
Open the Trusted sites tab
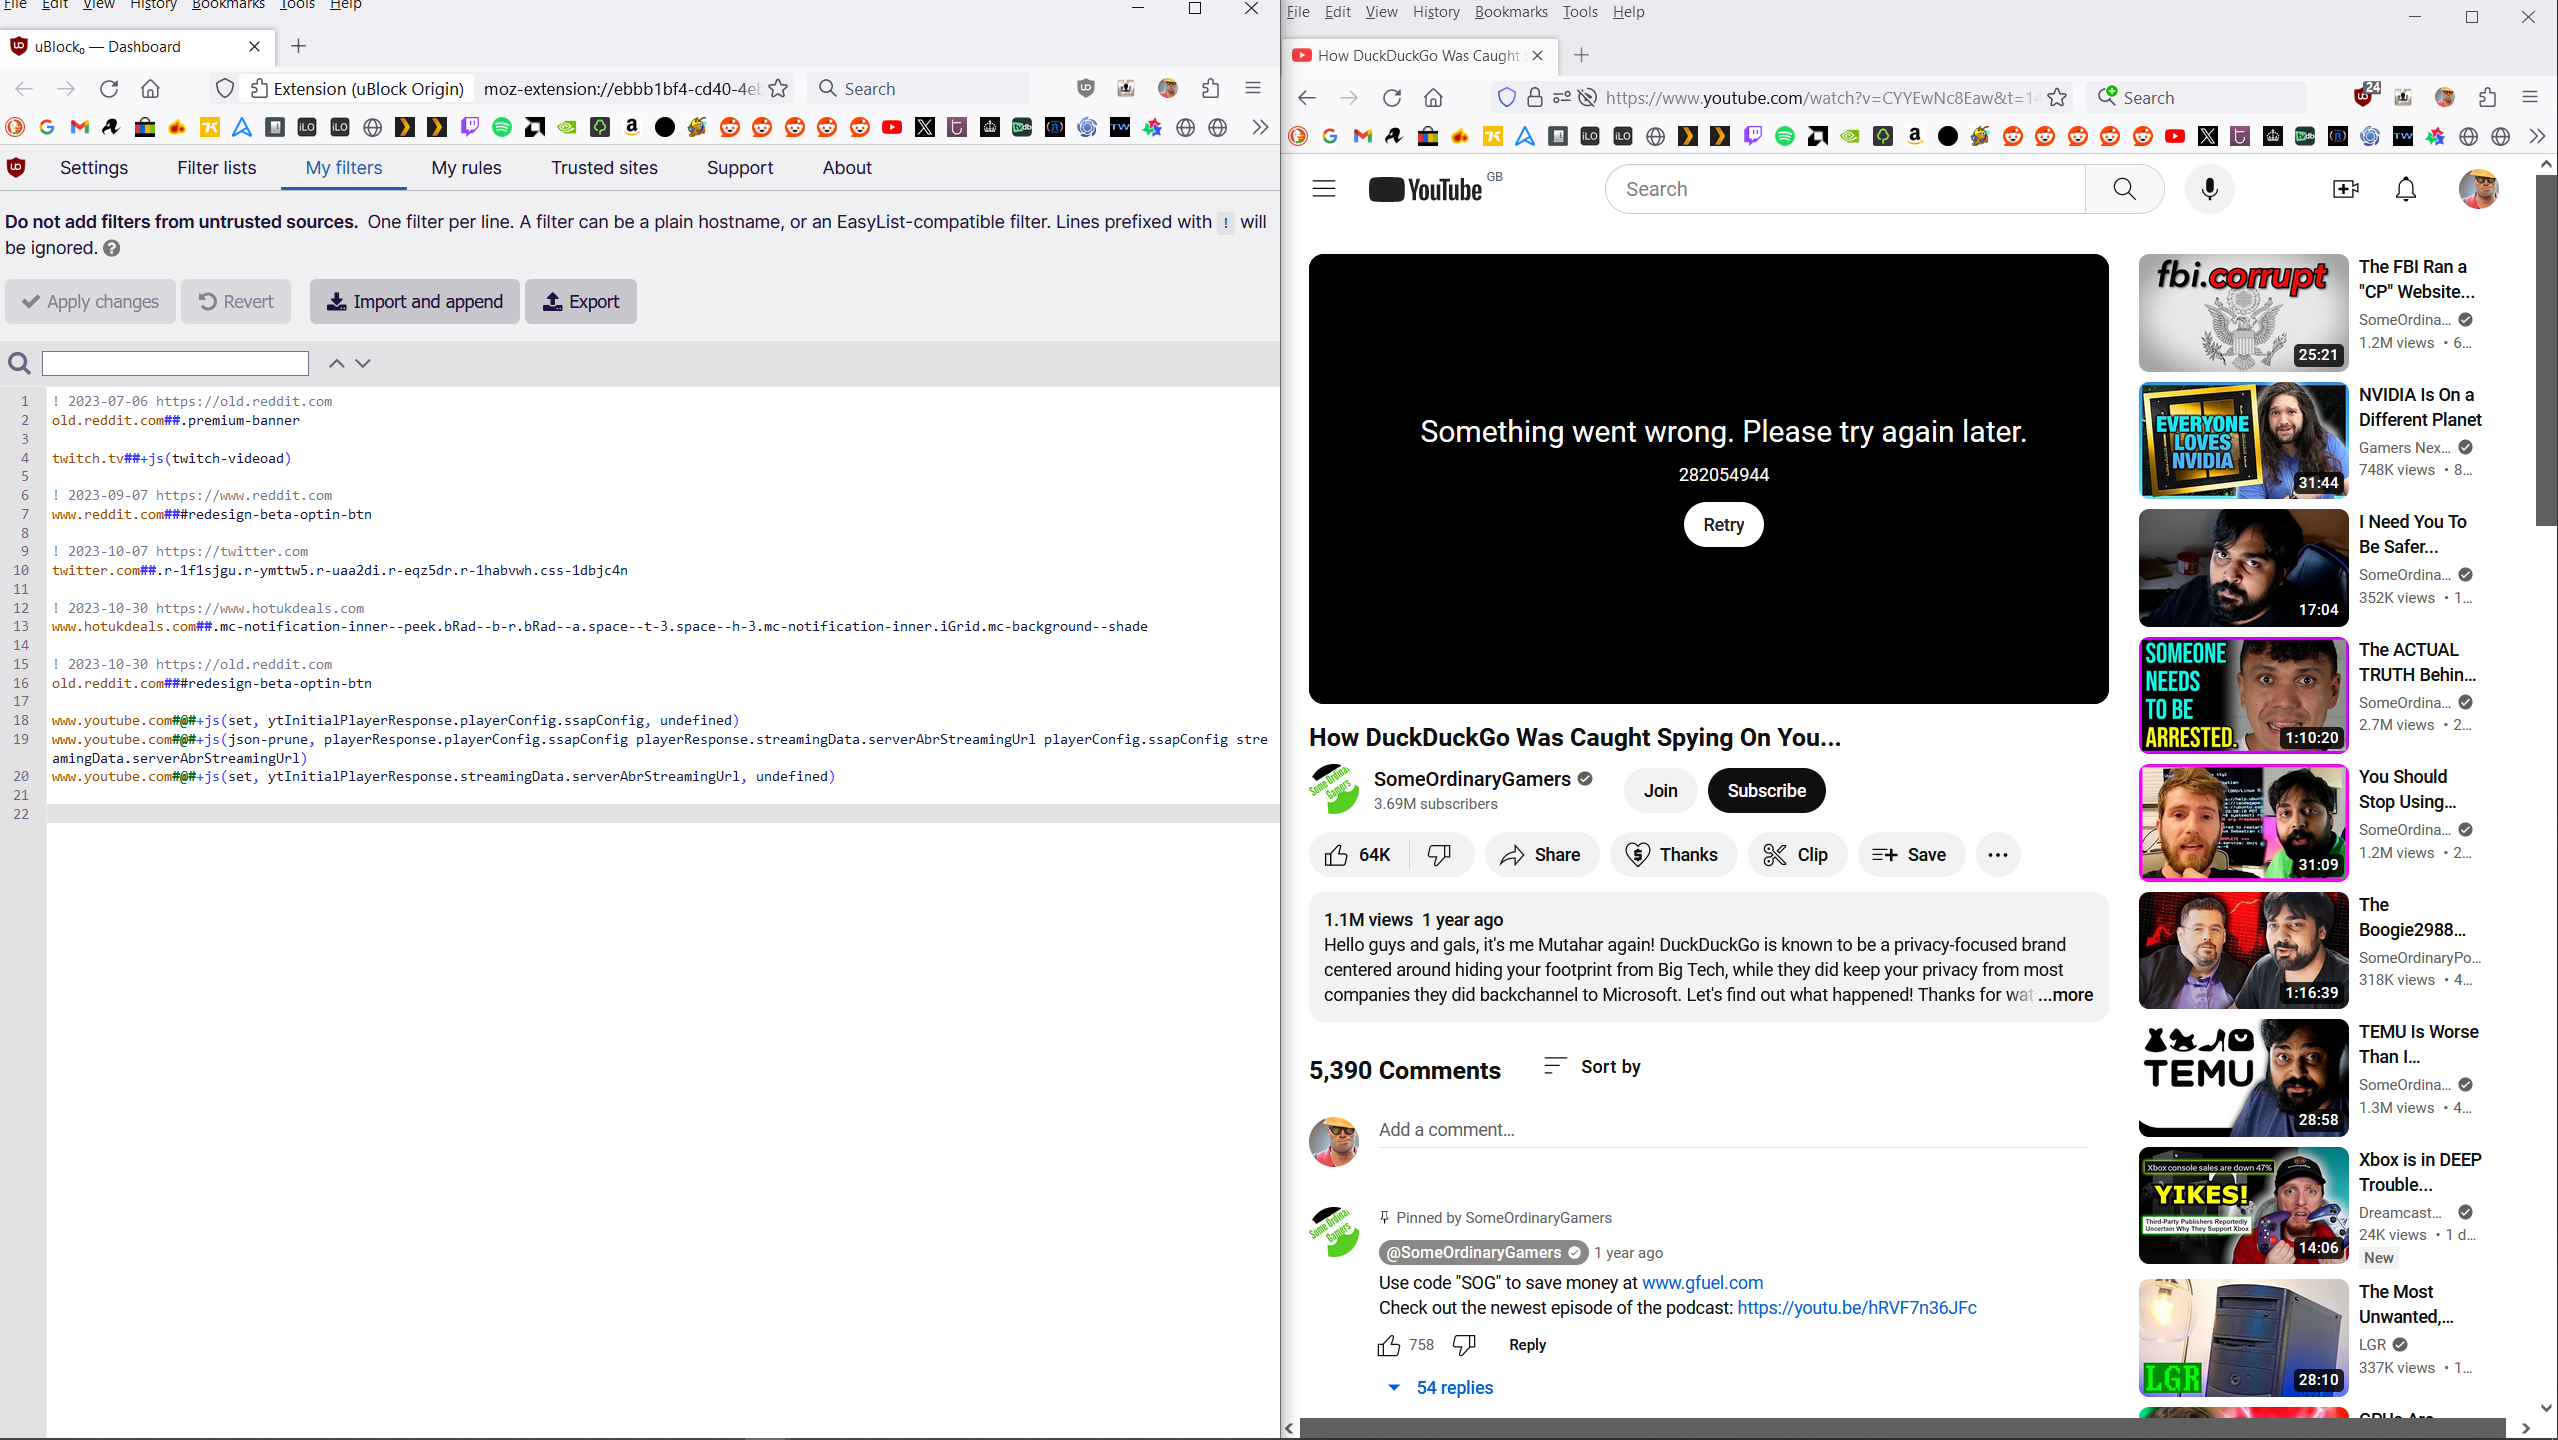(x=604, y=168)
